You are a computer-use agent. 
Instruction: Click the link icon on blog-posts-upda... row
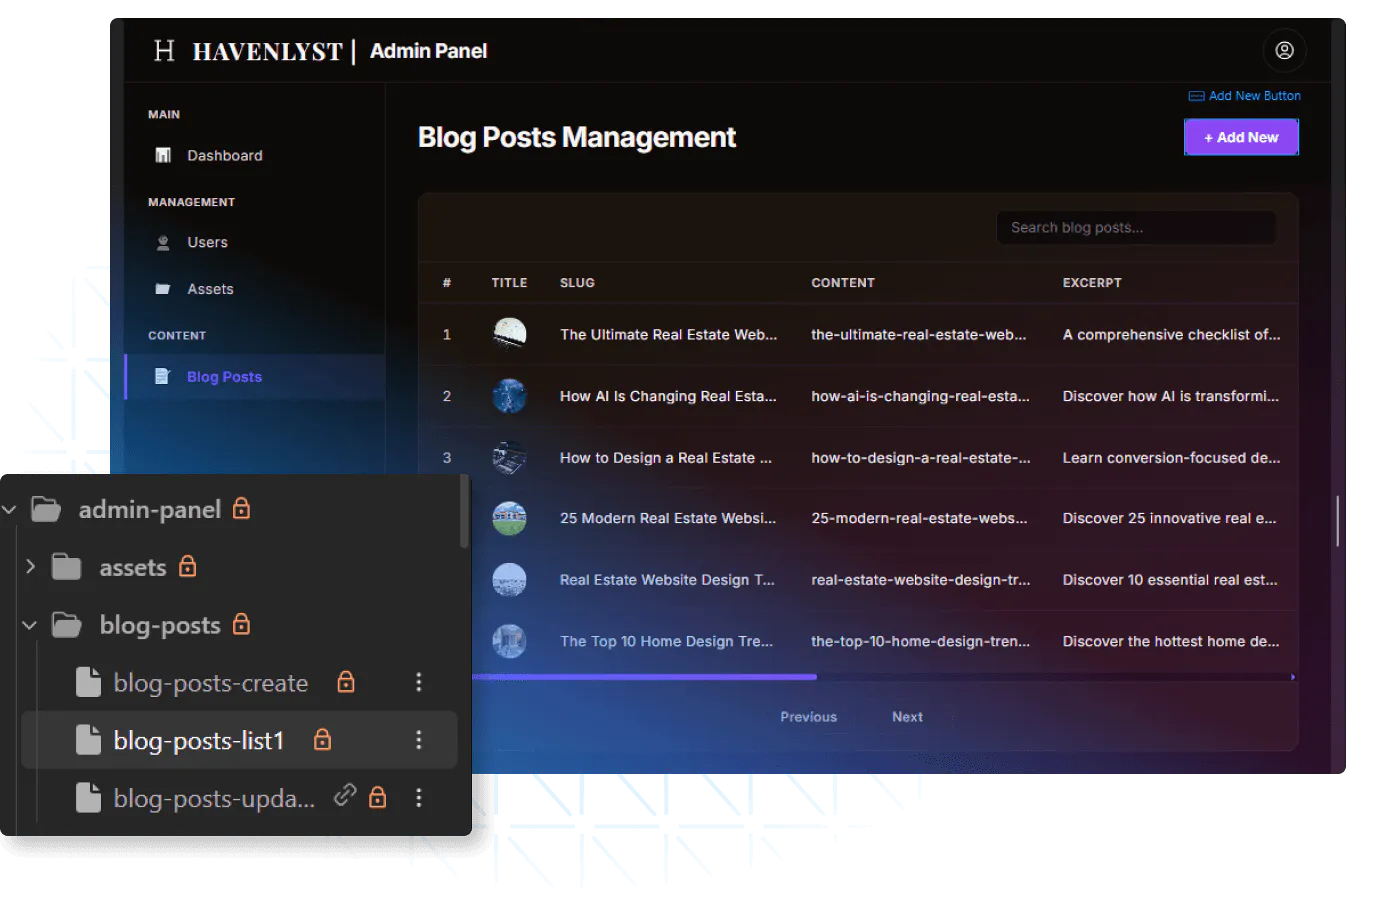click(x=345, y=795)
